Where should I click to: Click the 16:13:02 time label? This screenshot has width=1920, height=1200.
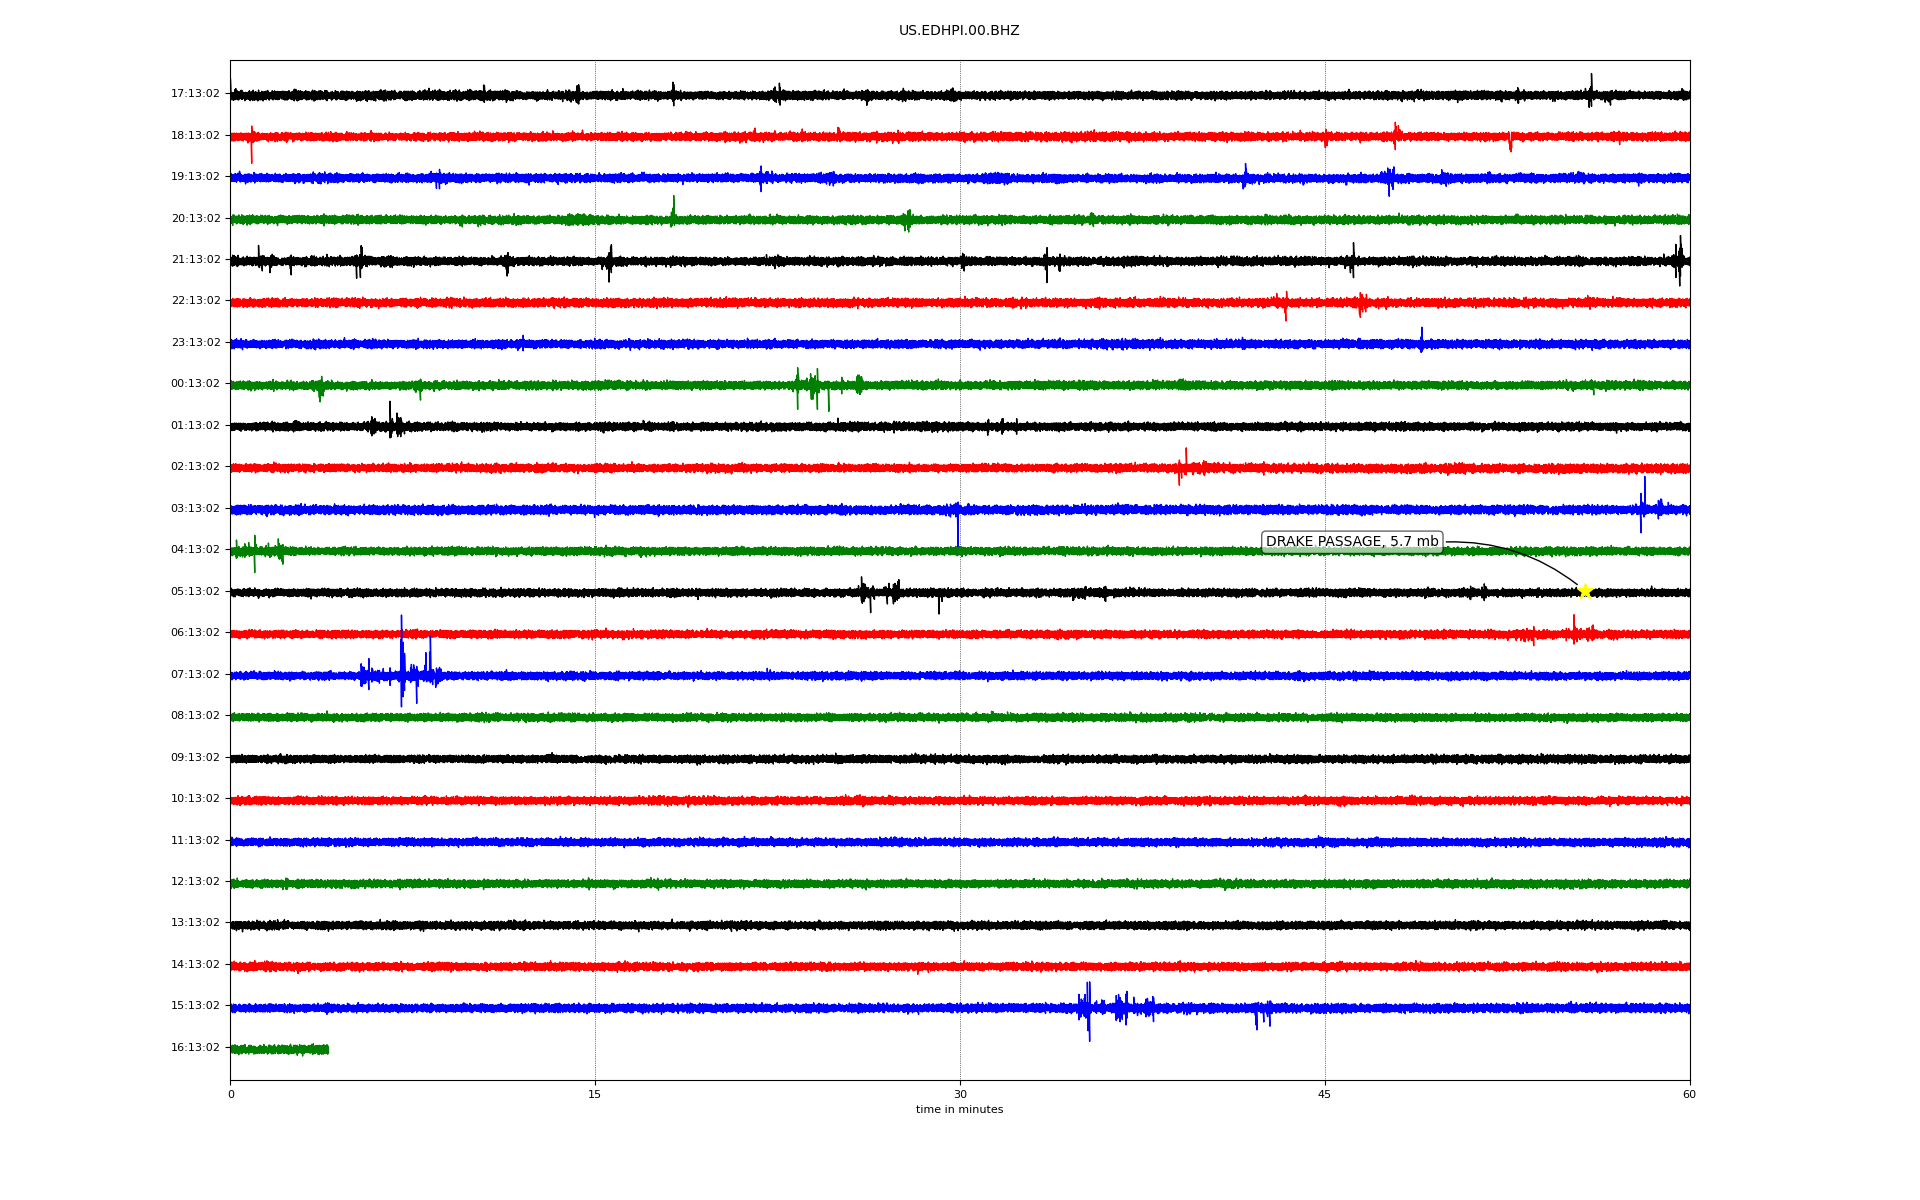coord(195,1048)
